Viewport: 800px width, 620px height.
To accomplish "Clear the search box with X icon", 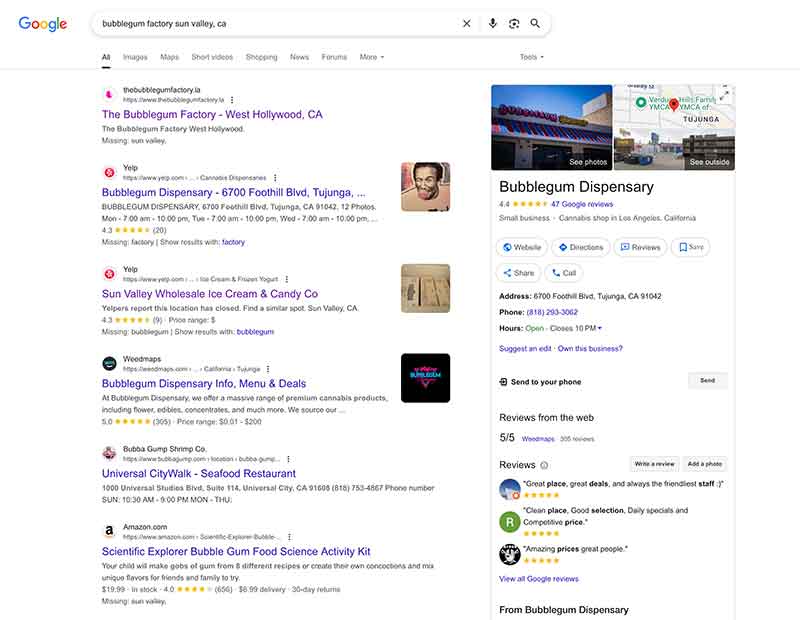I will click(466, 23).
